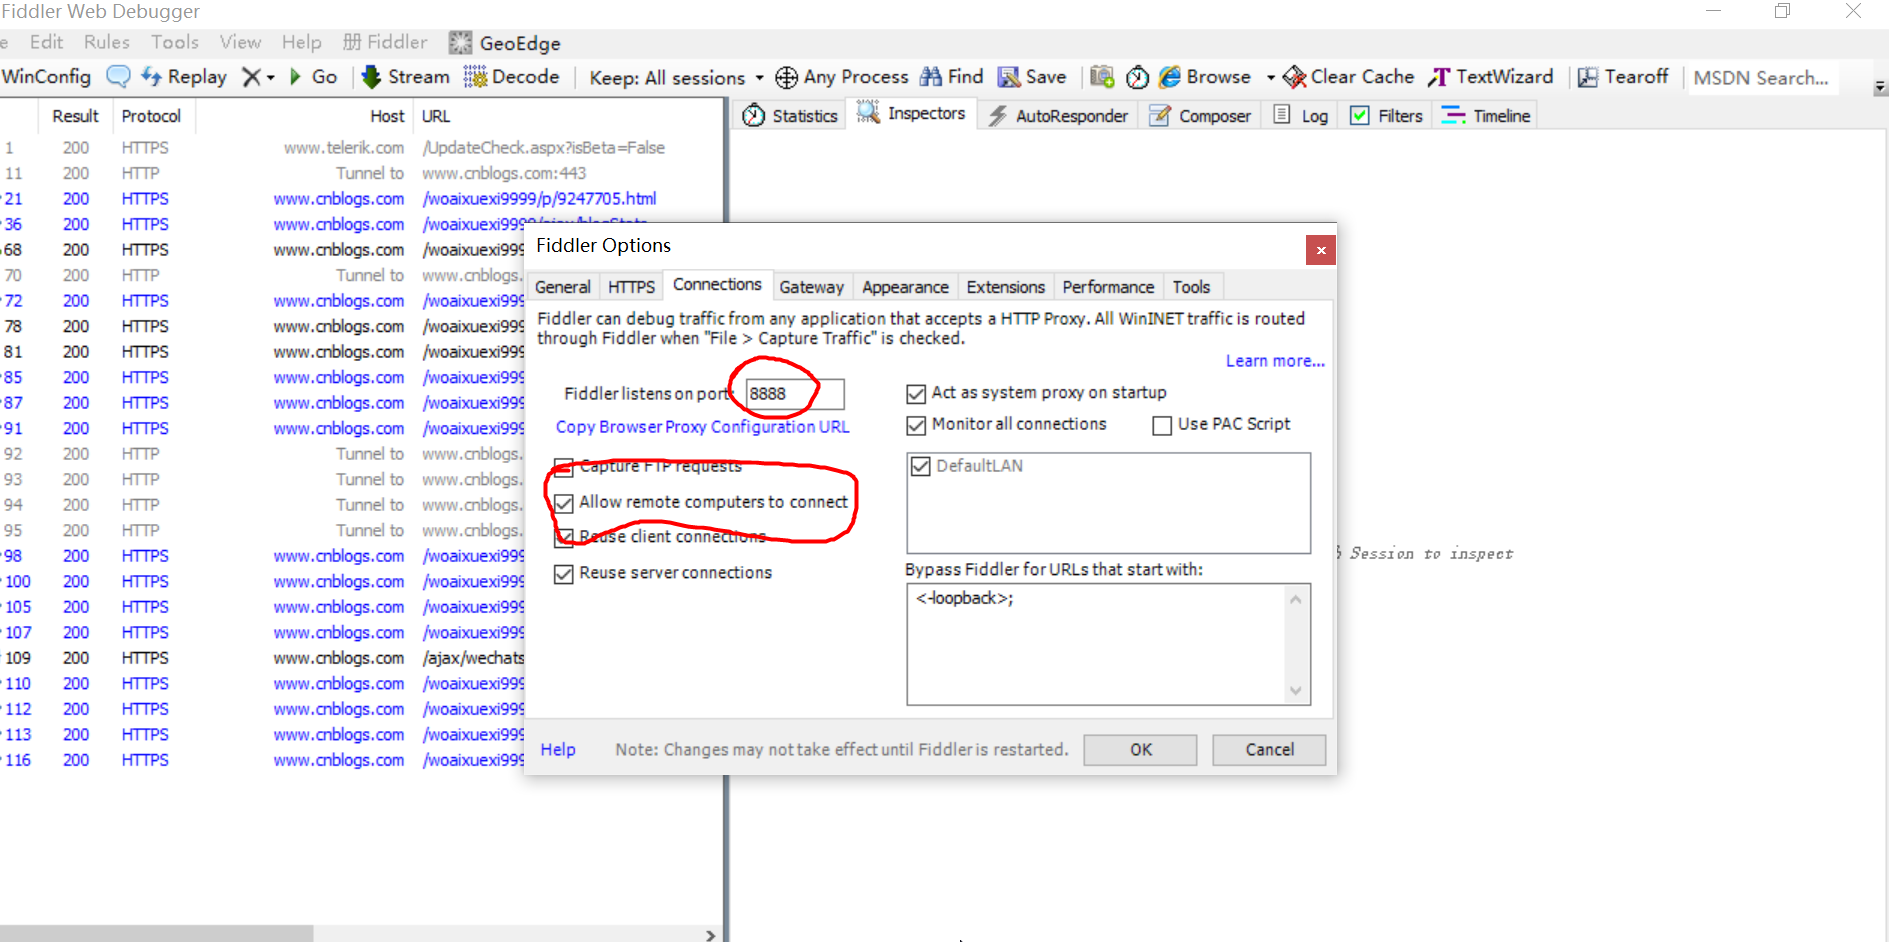This screenshot has height=942, width=1889.
Task: Open the Edit menu
Action: point(46,42)
